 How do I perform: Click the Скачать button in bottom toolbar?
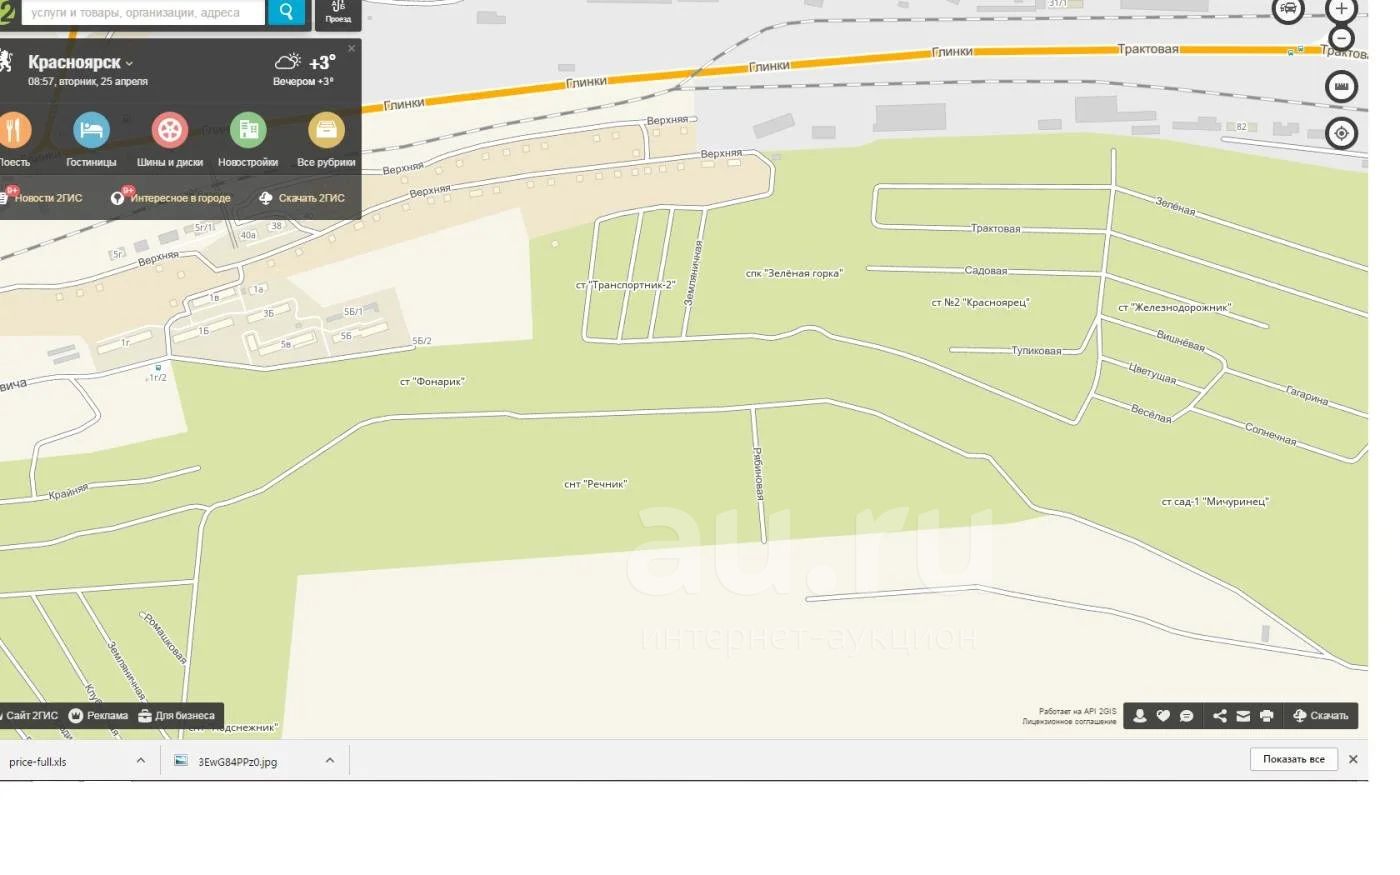pyautogui.click(x=1321, y=716)
